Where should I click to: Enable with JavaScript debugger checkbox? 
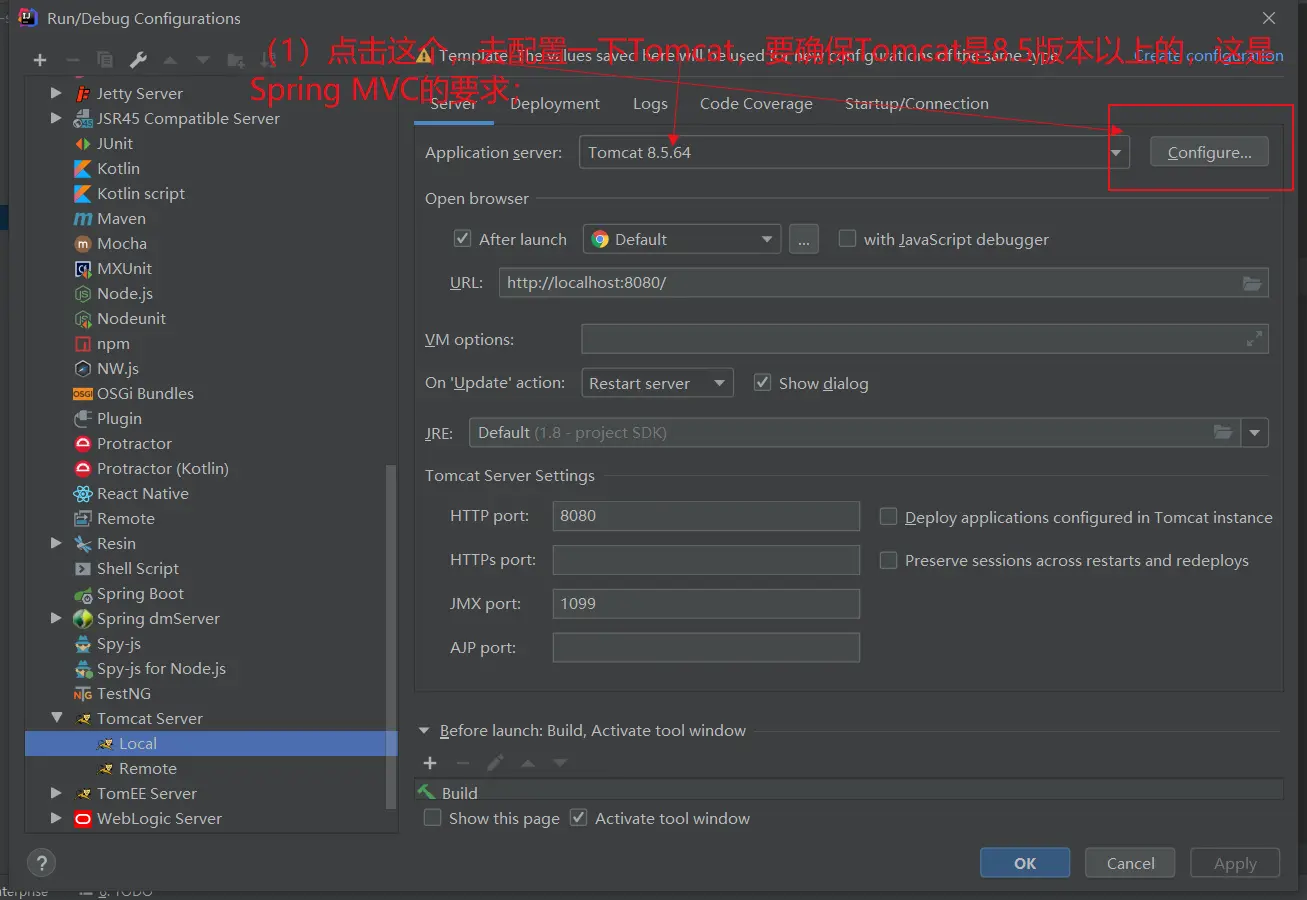point(847,239)
